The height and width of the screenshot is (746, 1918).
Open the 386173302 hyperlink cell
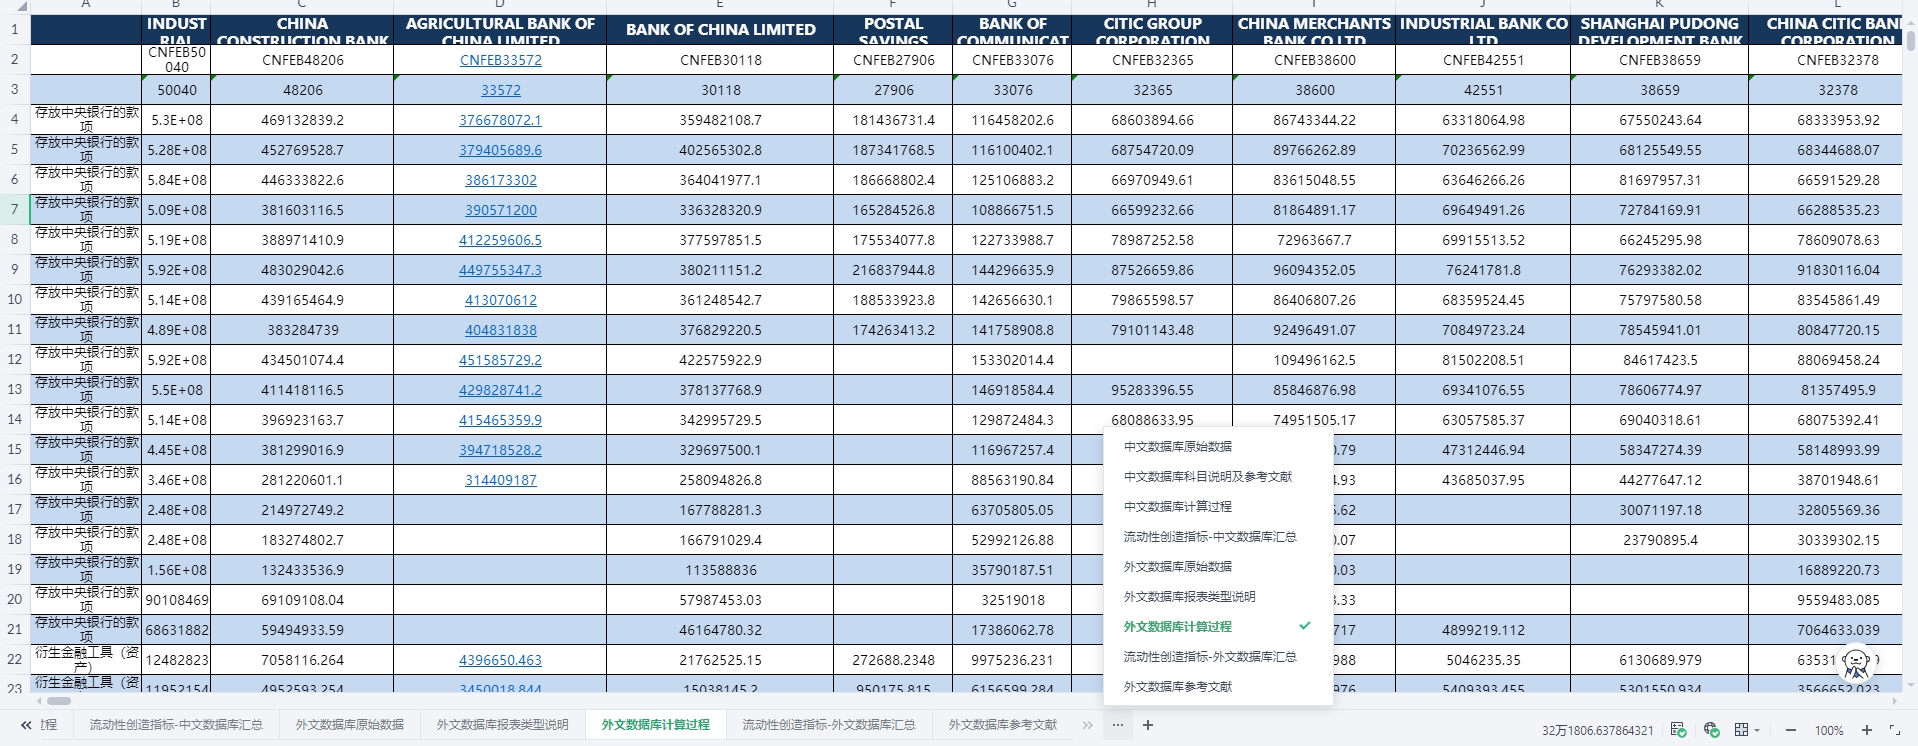(x=500, y=180)
